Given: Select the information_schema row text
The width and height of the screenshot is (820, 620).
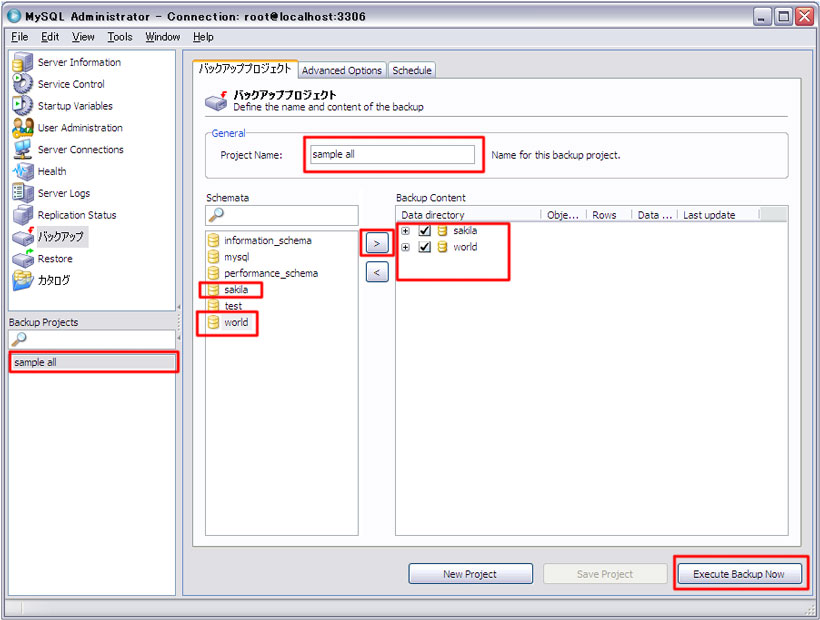Looking at the screenshot, I should pos(268,240).
